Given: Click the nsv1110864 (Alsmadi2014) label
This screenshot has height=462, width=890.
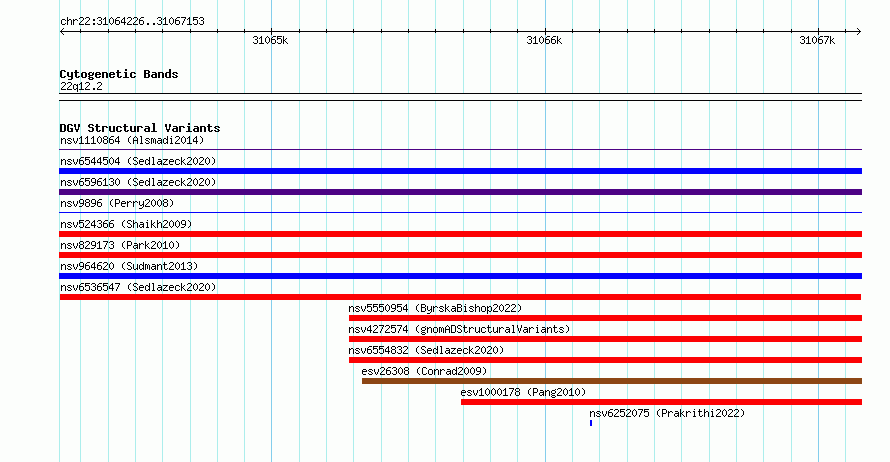Looking at the screenshot, I should coord(132,140).
